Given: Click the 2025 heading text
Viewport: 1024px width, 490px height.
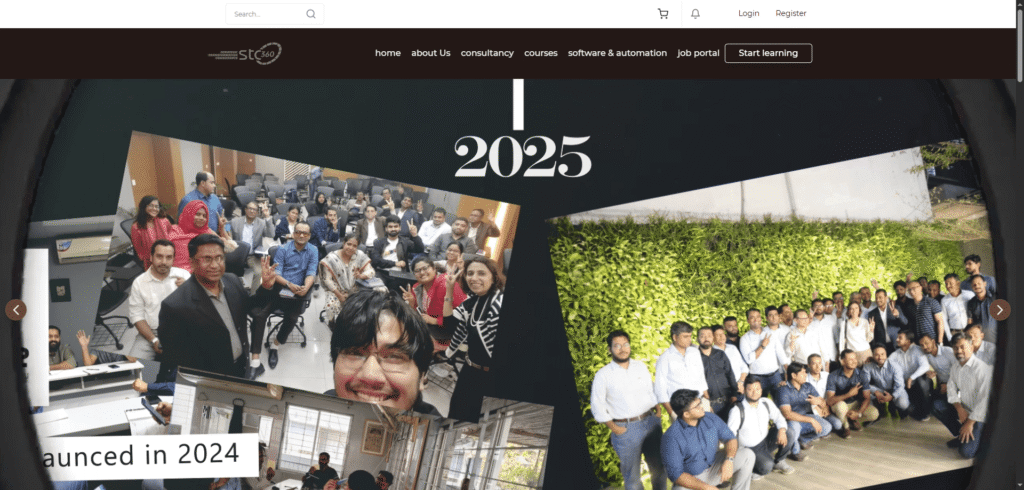Looking at the screenshot, I should click(522, 157).
